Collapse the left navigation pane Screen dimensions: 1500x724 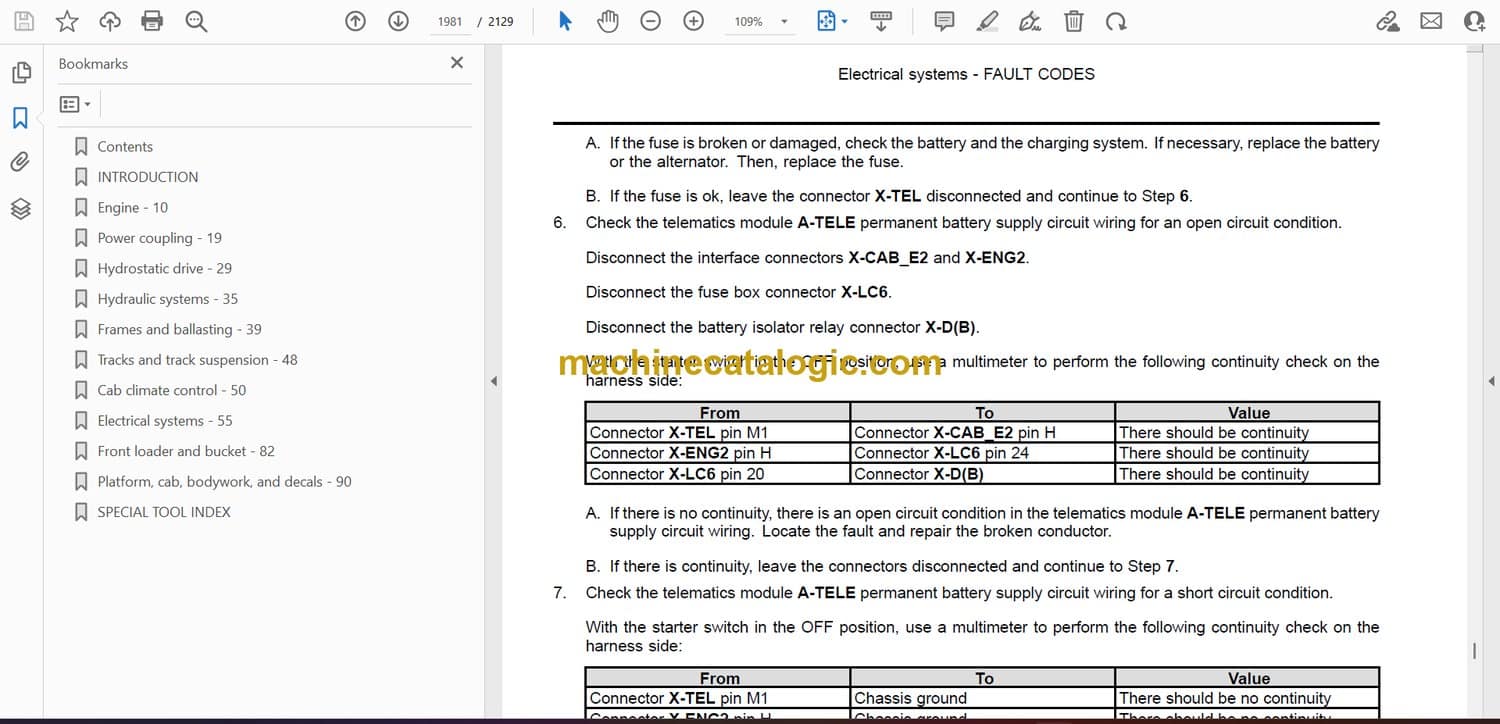tap(492, 381)
